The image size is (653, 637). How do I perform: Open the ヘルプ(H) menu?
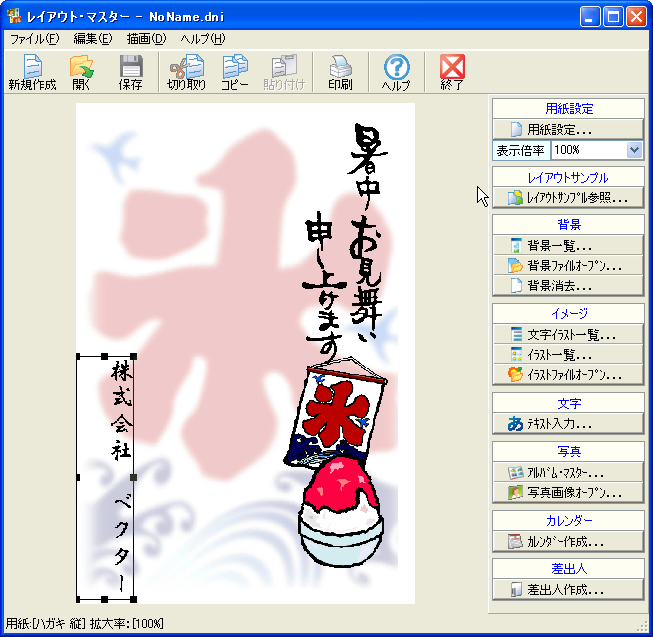[x=203, y=39]
